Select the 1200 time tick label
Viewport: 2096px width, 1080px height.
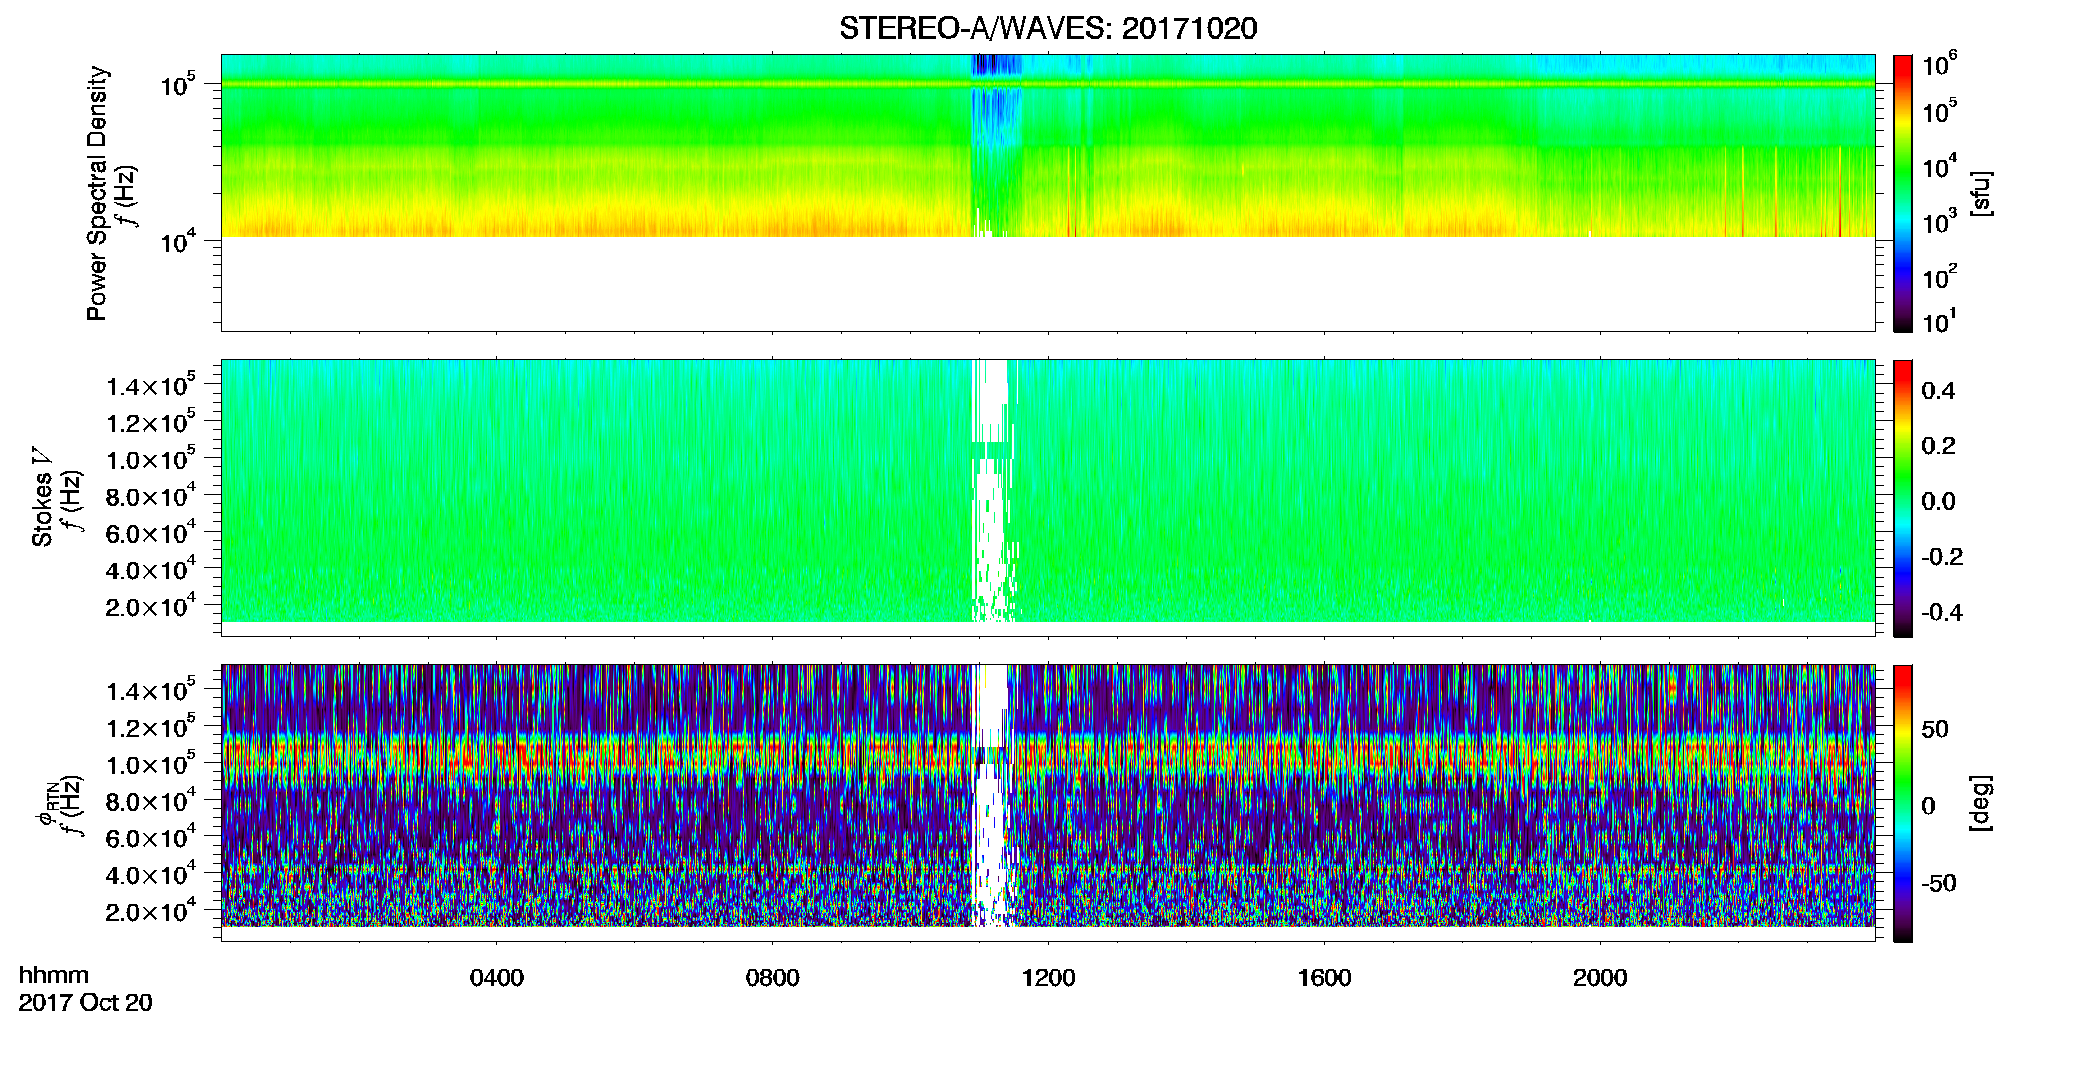(x=1048, y=978)
